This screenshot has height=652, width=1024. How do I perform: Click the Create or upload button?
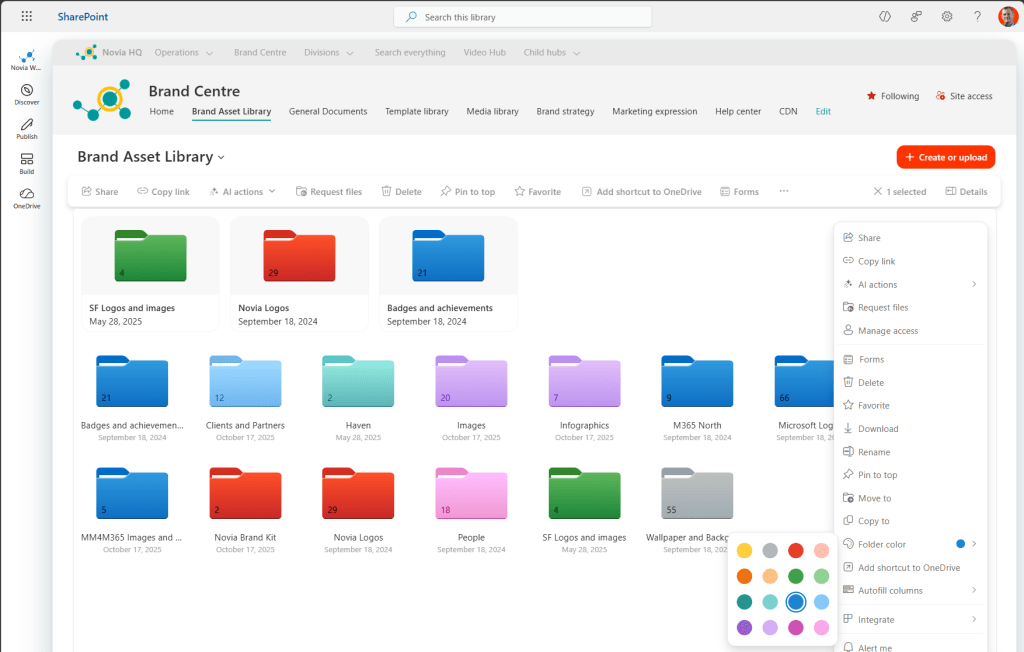point(945,157)
